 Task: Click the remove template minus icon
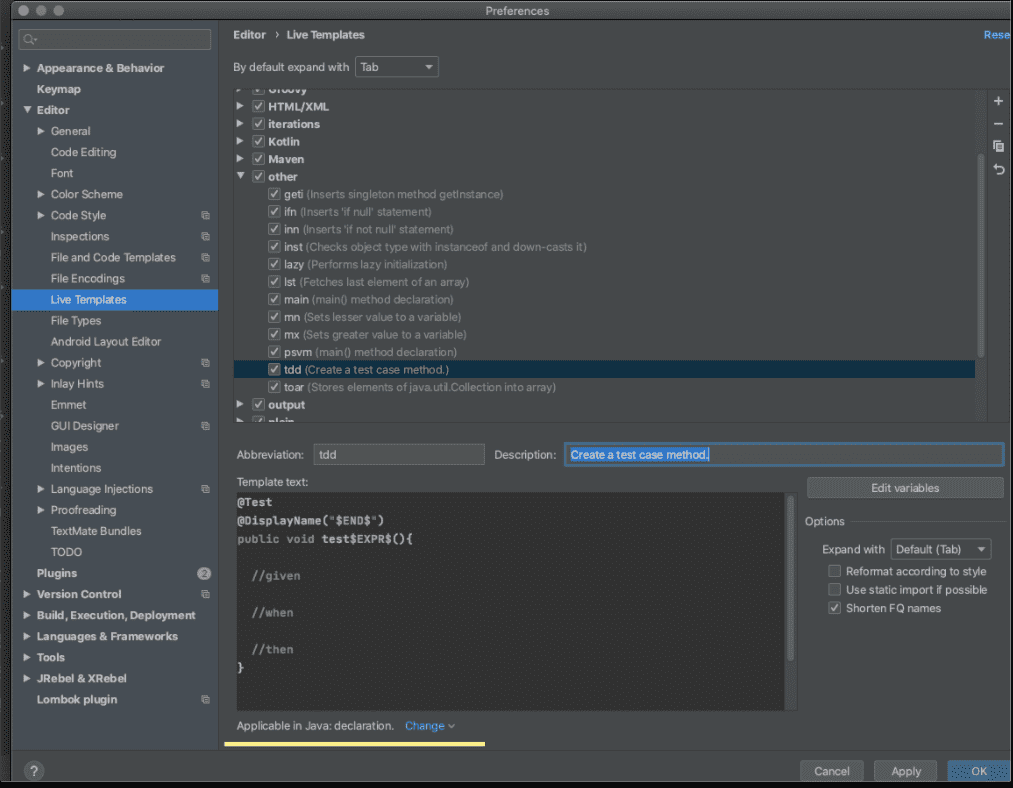(998, 124)
